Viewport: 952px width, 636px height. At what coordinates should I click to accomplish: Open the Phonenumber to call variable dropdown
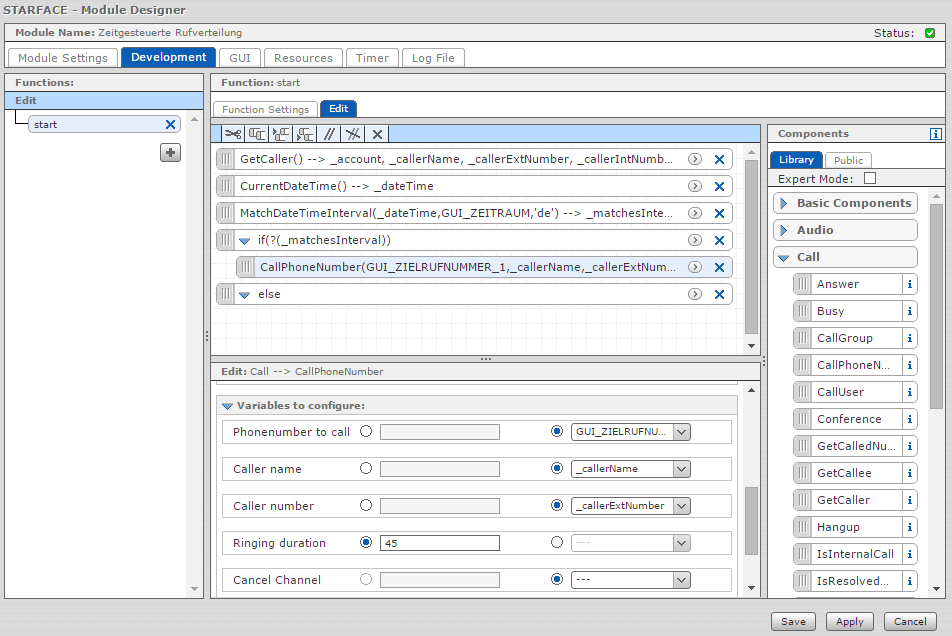681,432
